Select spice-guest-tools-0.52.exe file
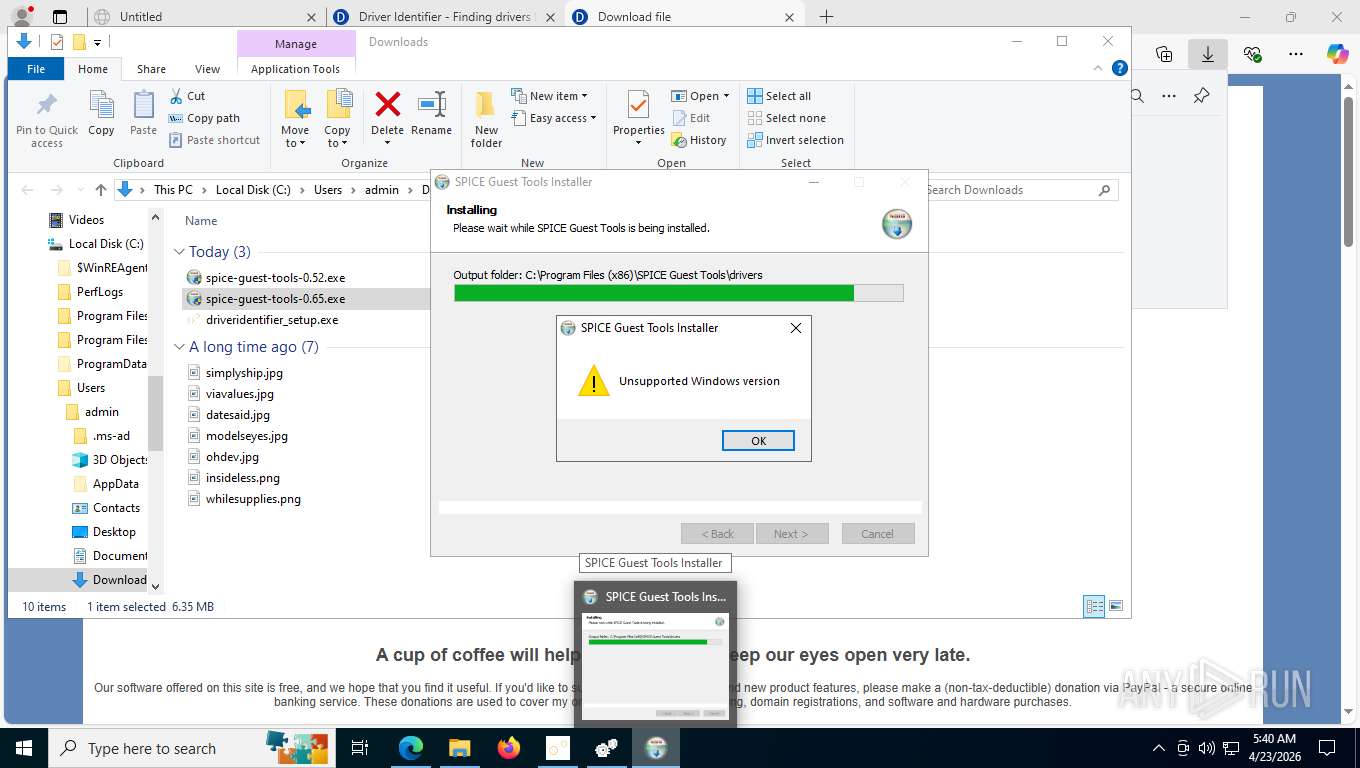 [275, 277]
